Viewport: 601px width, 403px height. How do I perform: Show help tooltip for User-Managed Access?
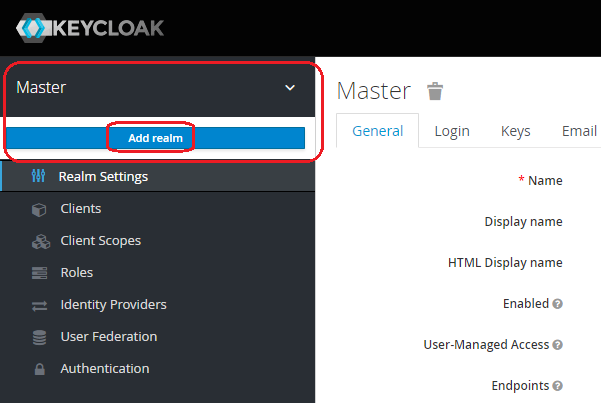(x=558, y=345)
